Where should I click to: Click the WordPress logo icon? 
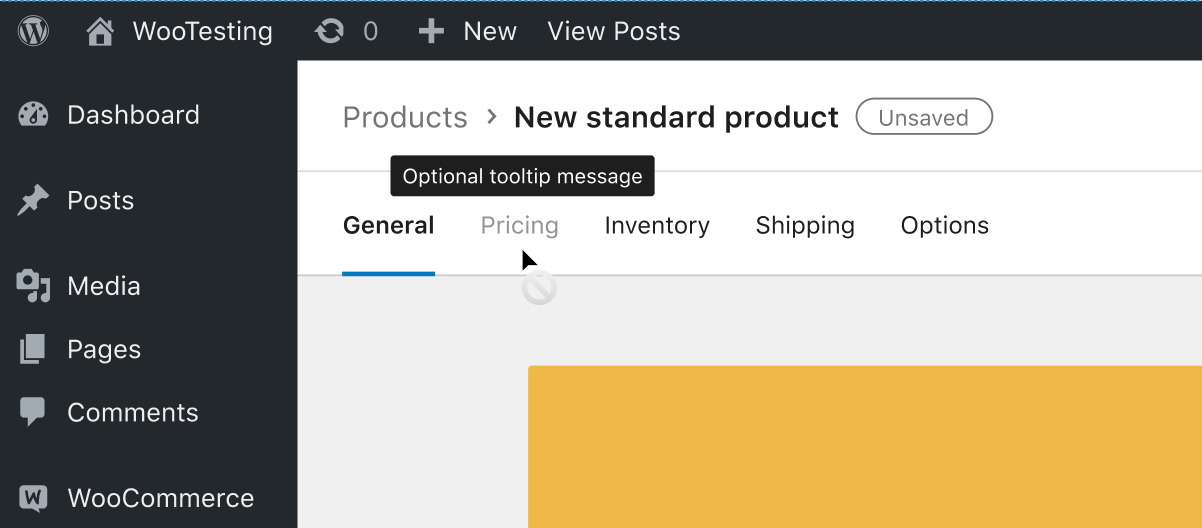click(33, 31)
